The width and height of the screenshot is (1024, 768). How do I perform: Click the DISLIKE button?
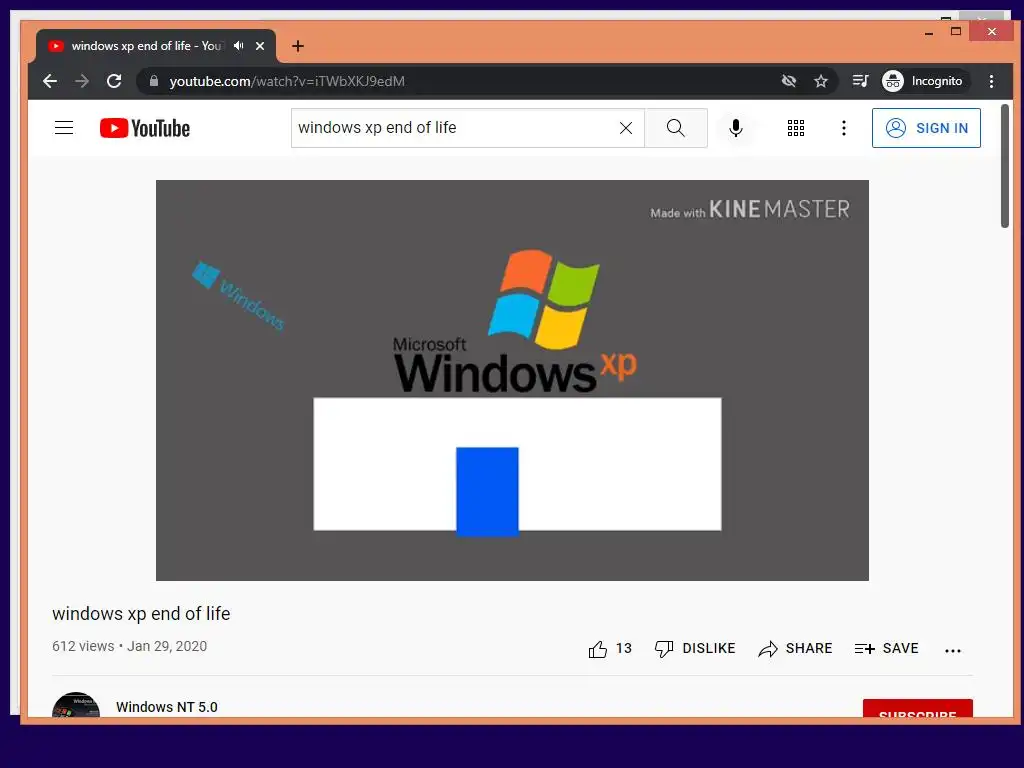[x=695, y=648]
